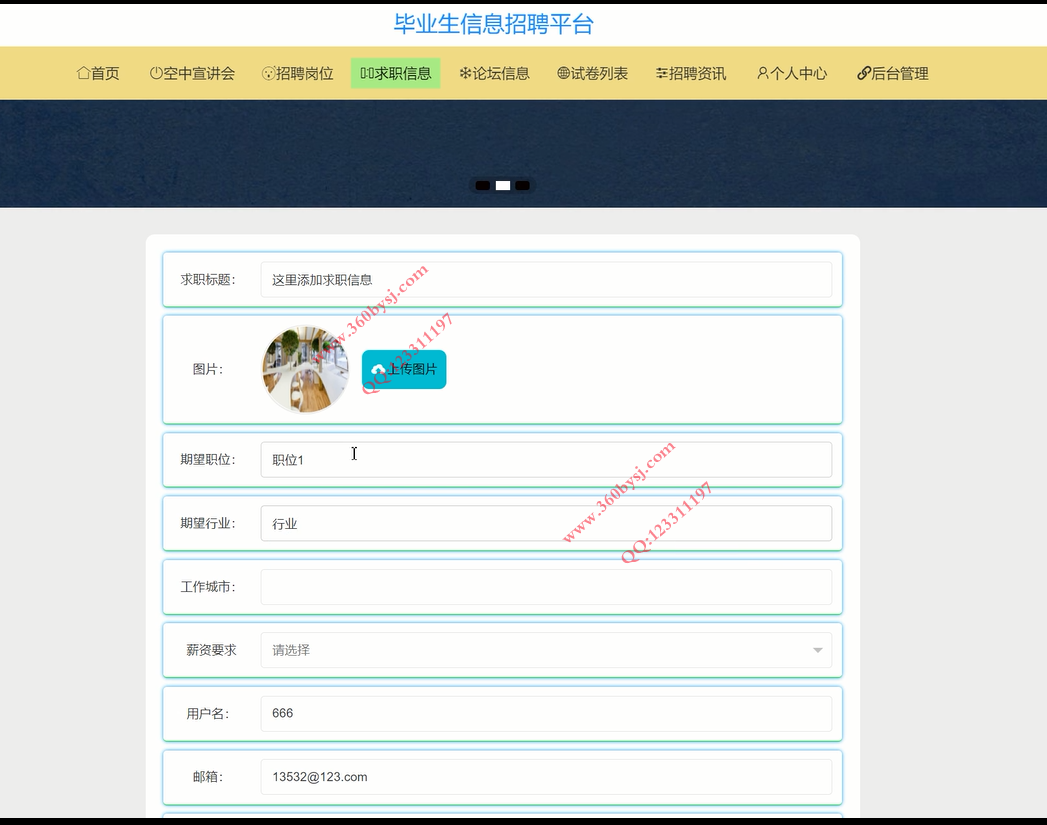Screen dimensions: 1047x825
Task: Click the arrow in 薪资要求 selector
Action: coord(817,650)
